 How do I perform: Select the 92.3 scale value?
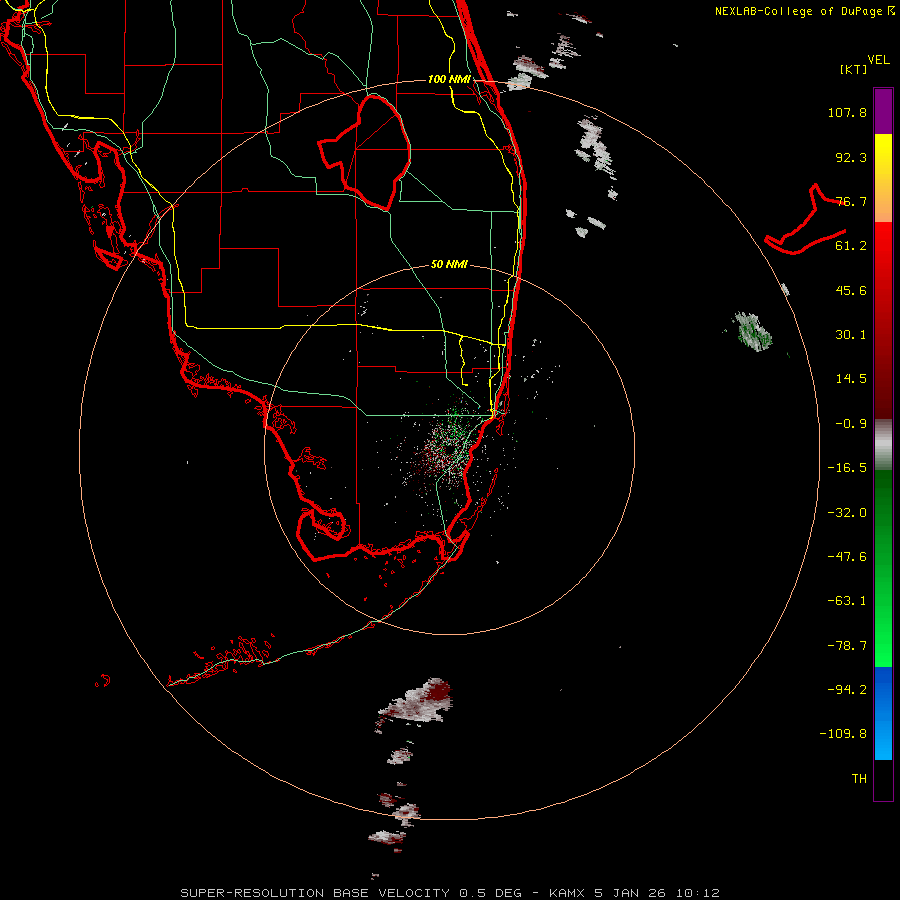pos(851,157)
